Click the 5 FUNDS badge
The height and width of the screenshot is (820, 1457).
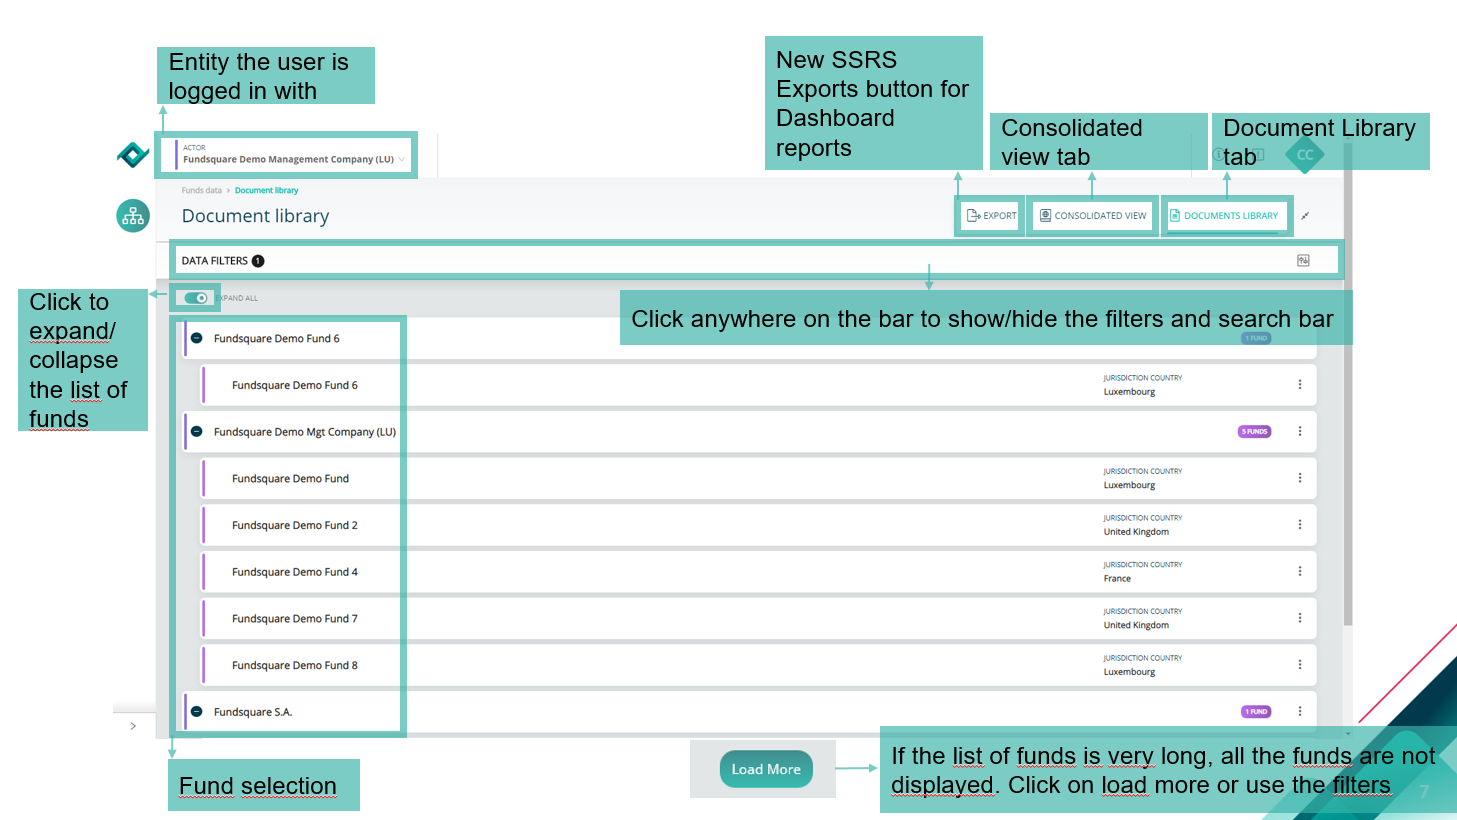tap(1255, 432)
